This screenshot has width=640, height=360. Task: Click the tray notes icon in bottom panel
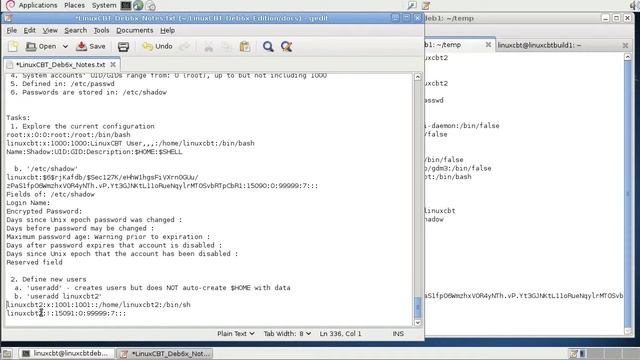pos(573,353)
